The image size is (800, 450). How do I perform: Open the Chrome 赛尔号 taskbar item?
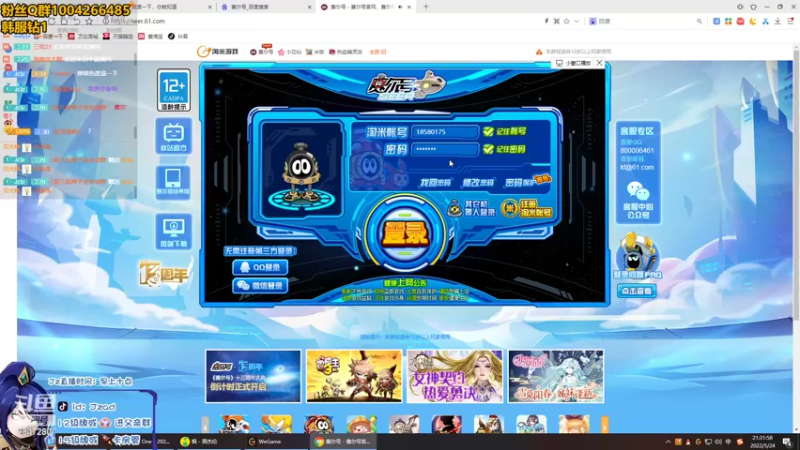343,441
